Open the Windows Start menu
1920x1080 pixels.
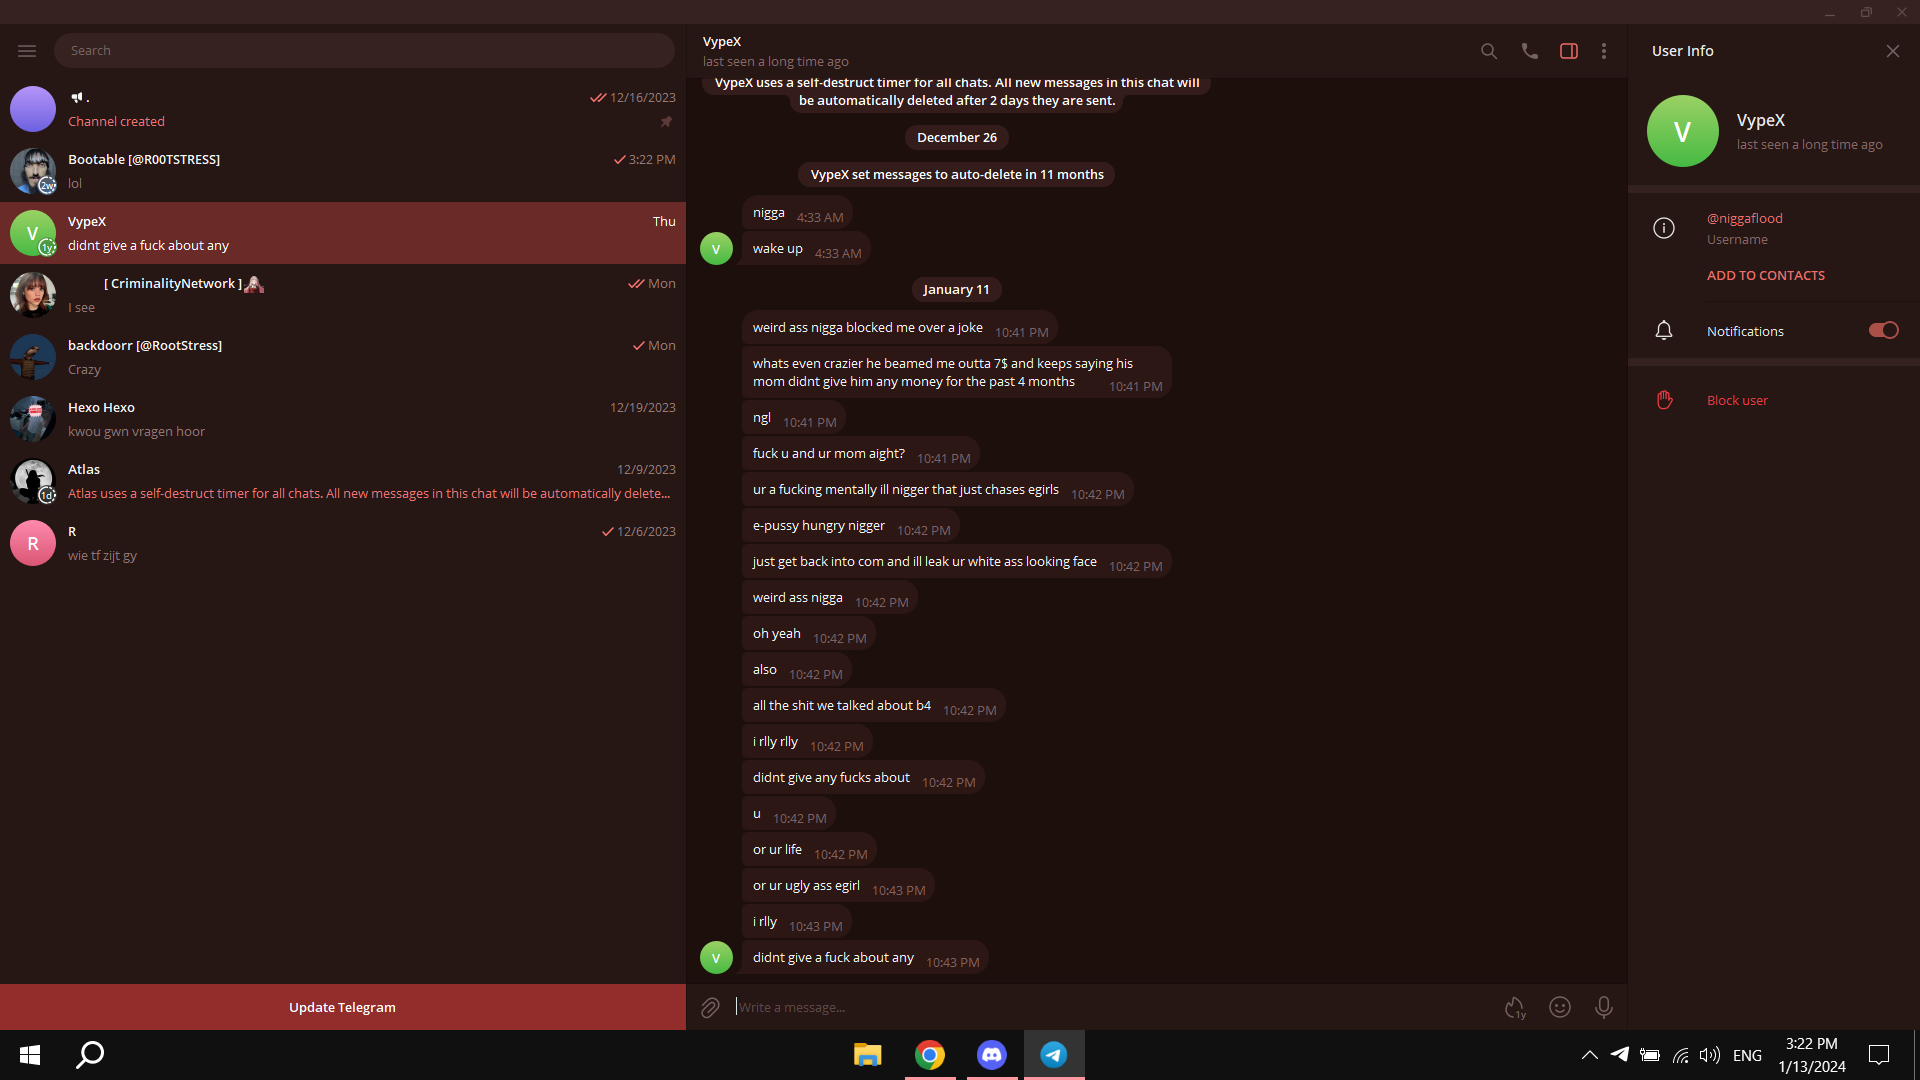30,1055
